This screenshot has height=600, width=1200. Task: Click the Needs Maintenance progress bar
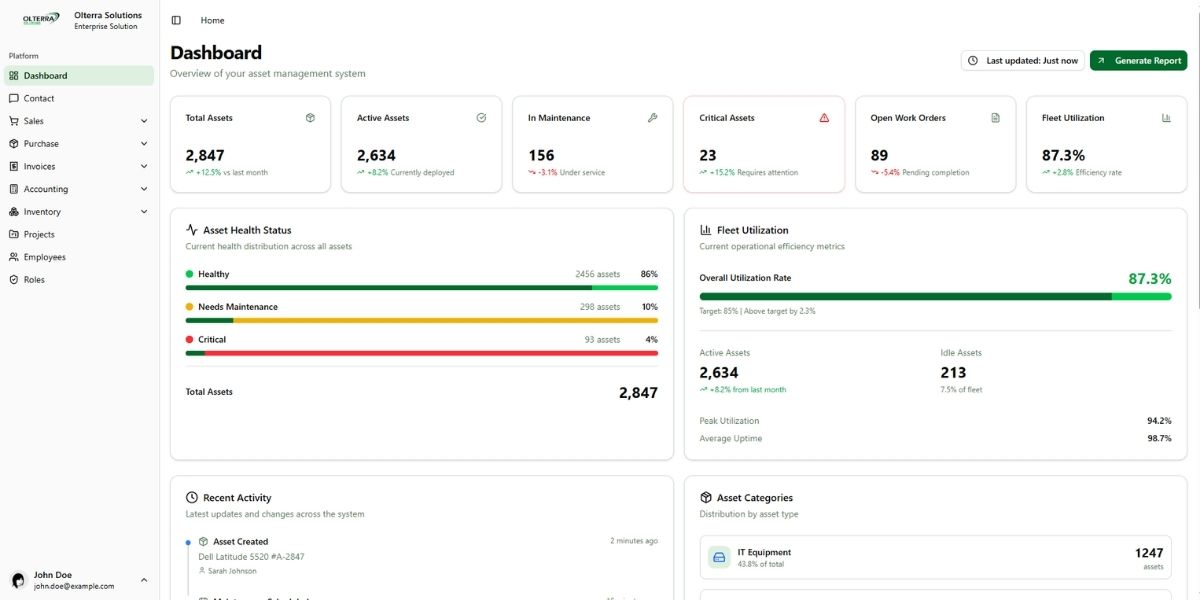coord(422,321)
